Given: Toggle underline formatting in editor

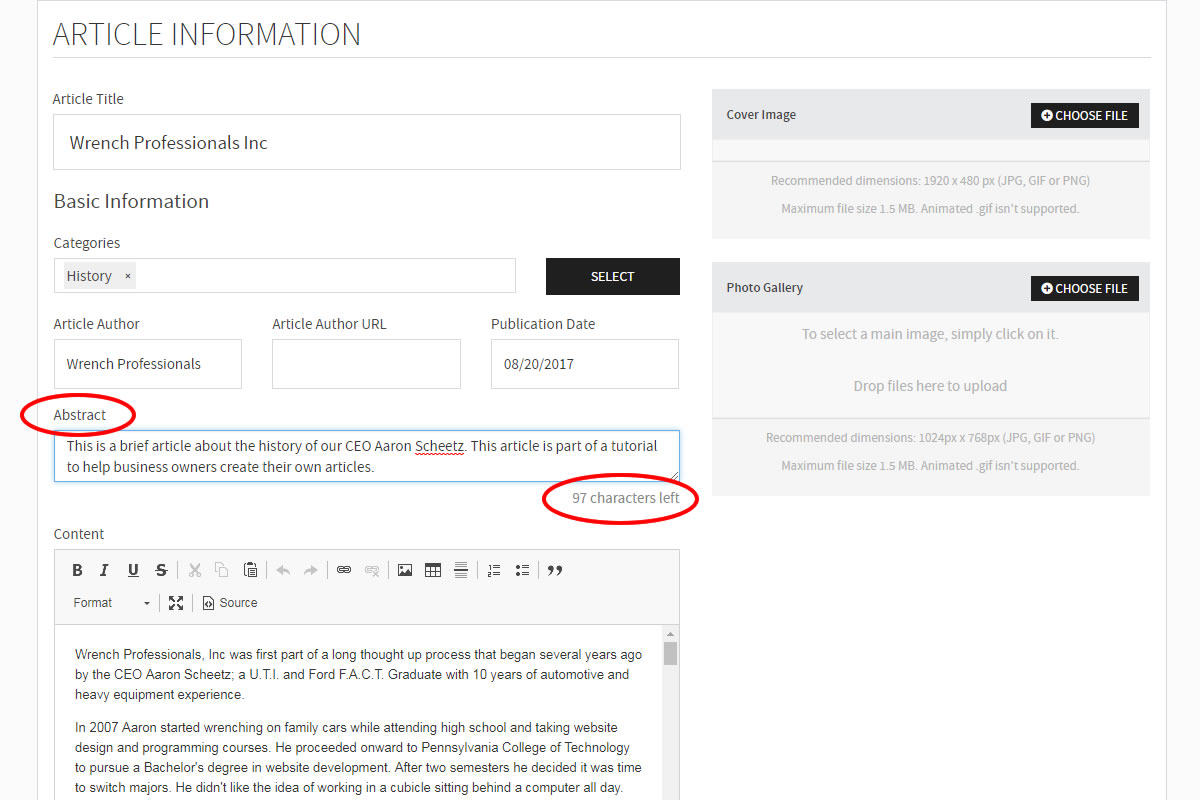Looking at the screenshot, I should pos(133,570).
